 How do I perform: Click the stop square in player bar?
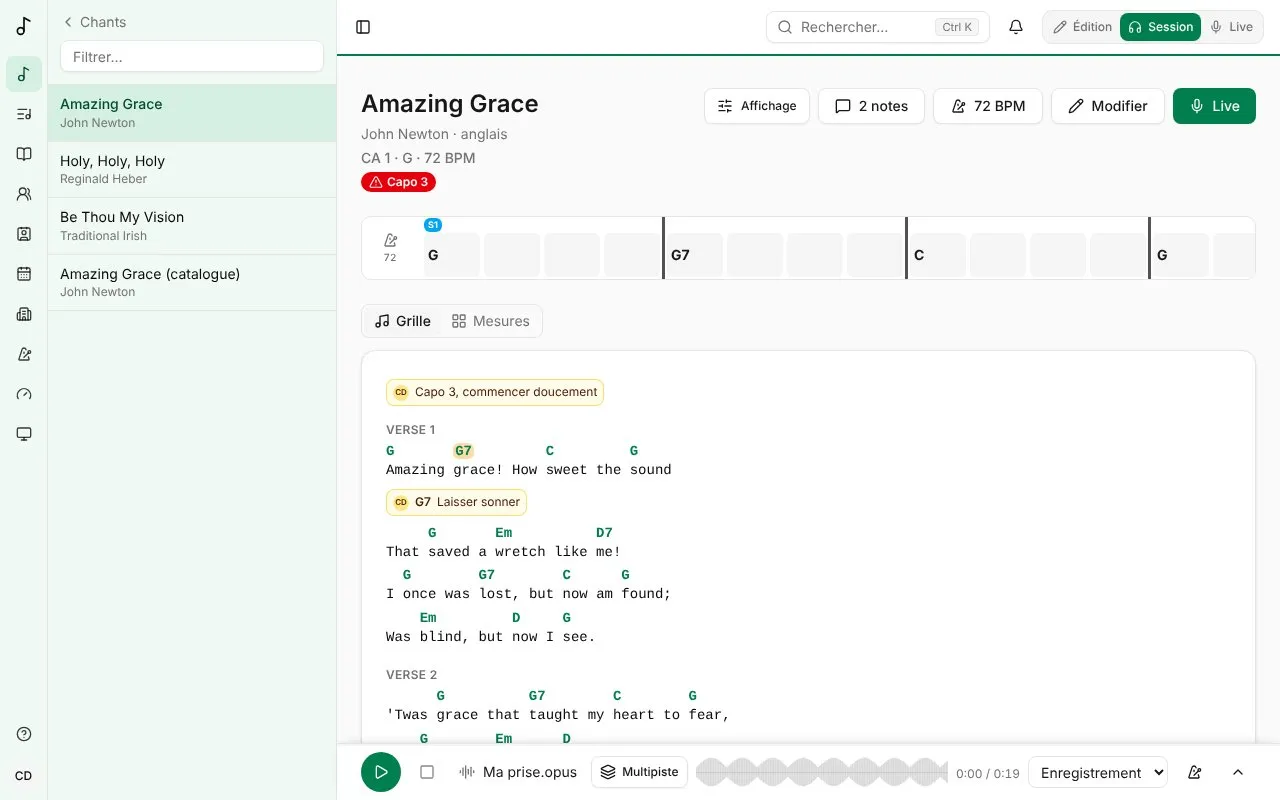click(x=427, y=772)
